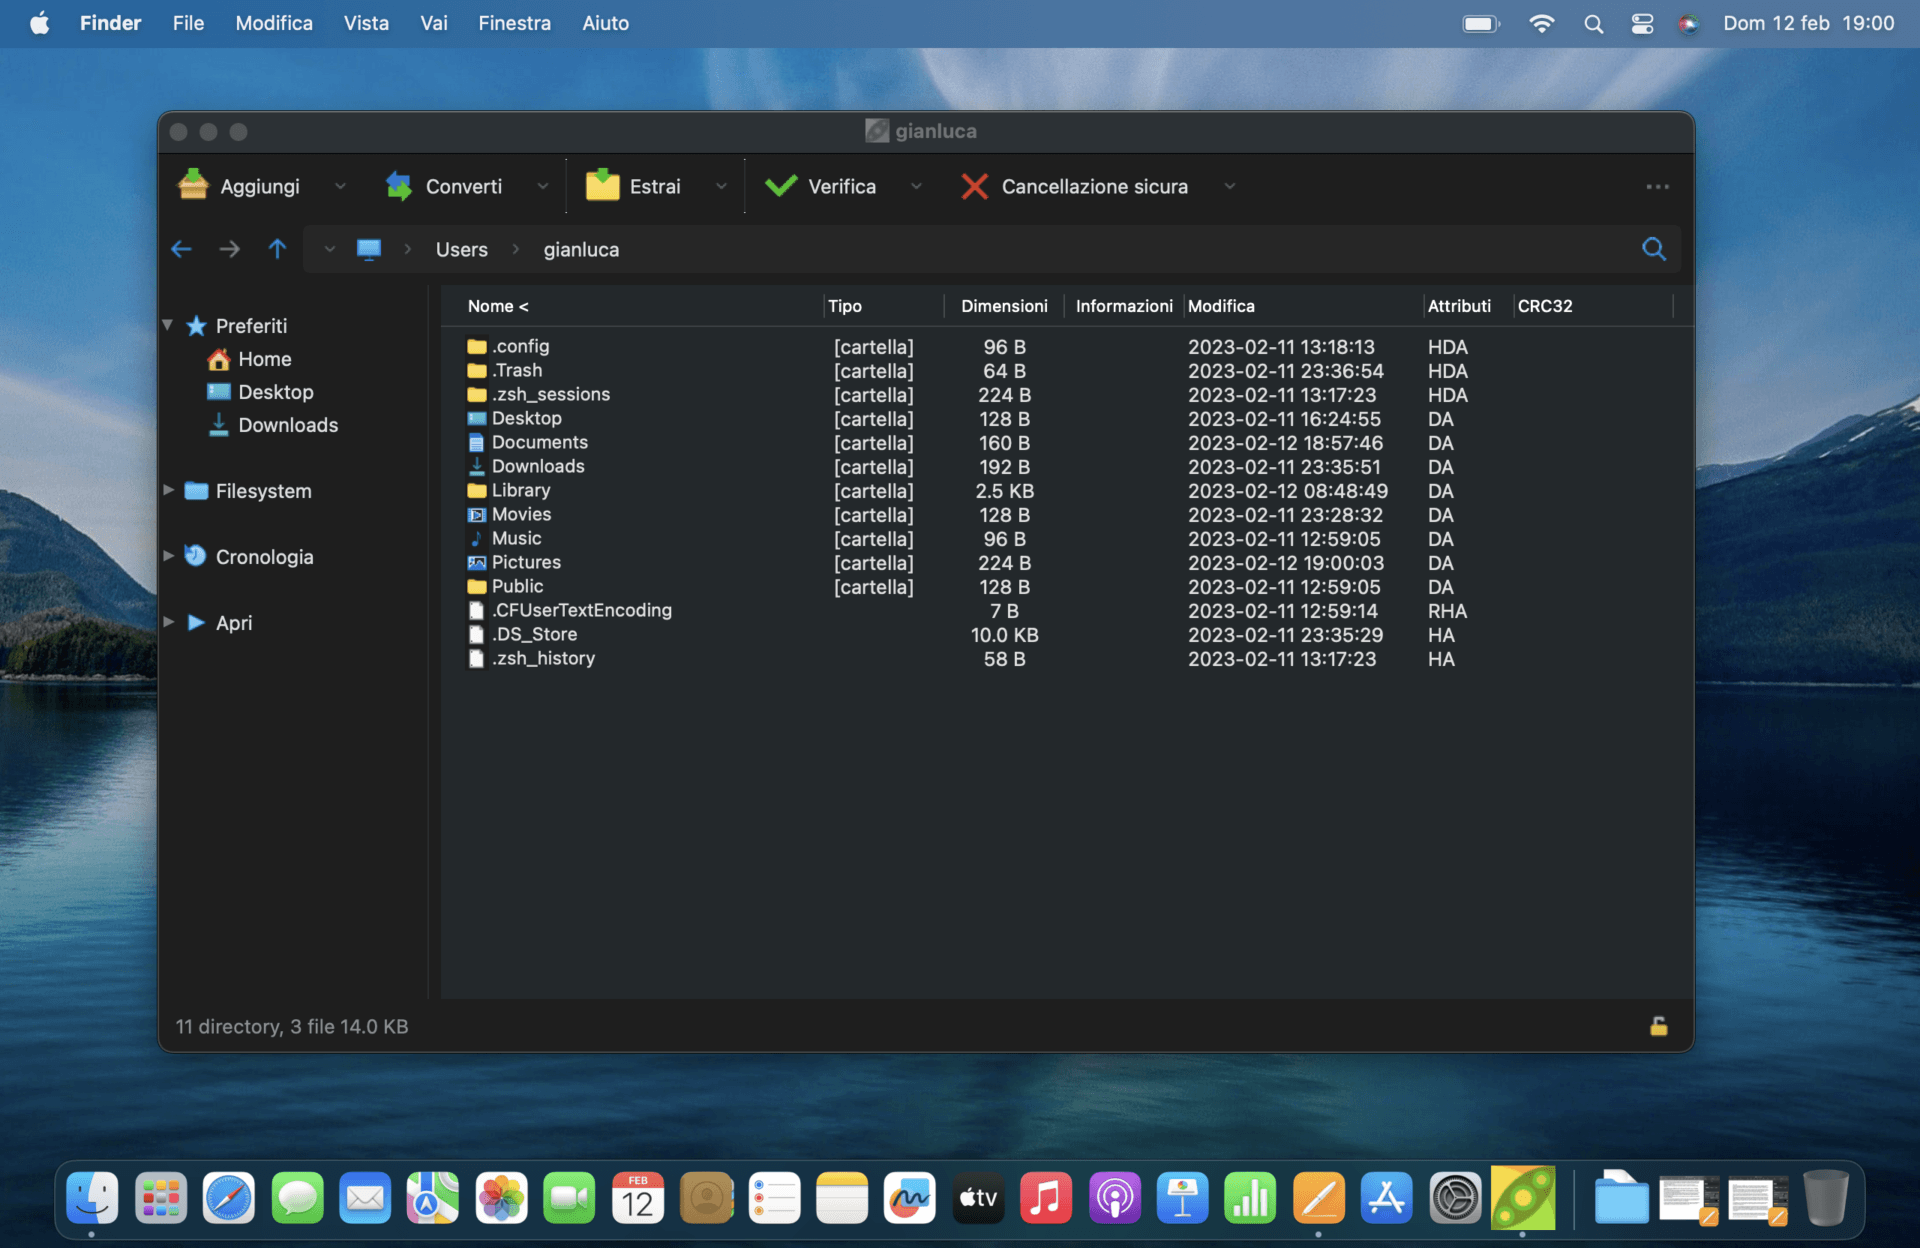Viewport: 1920px width, 1248px height.
Task: Expand the Cronologia sidebar section
Action: click(x=171, y=557)
